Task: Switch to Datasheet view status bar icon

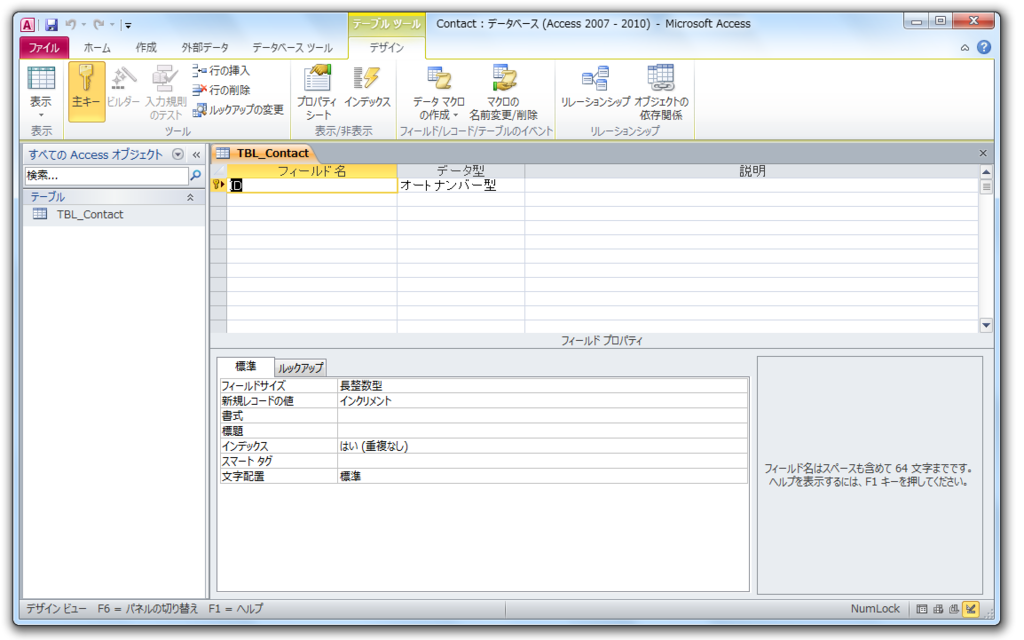Action: pyautogui.click(x=921, y=609)
